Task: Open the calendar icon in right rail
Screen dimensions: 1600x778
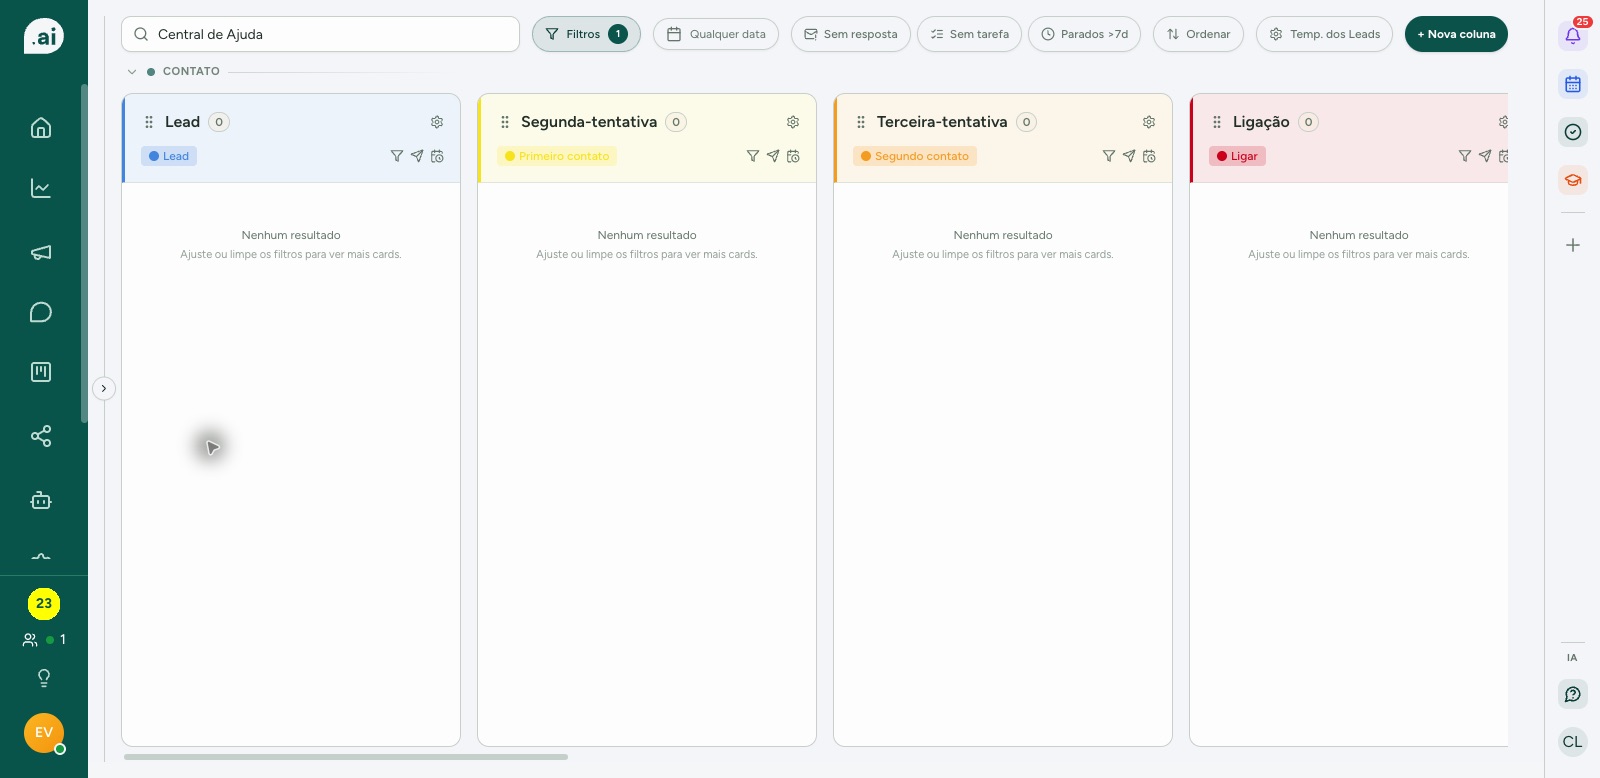Action: pos(1573,84)
